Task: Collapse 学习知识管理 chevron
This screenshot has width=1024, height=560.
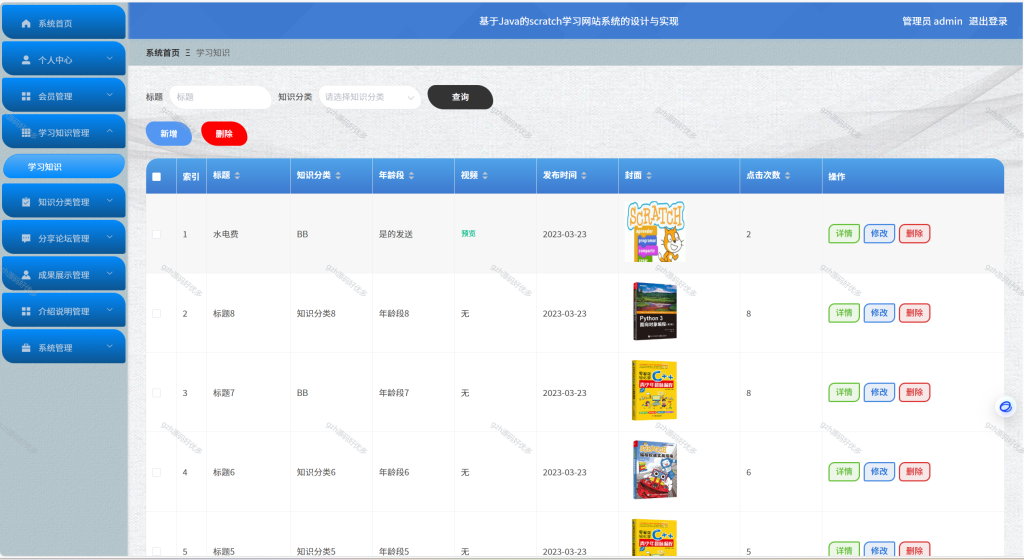Action: (110, 132)
